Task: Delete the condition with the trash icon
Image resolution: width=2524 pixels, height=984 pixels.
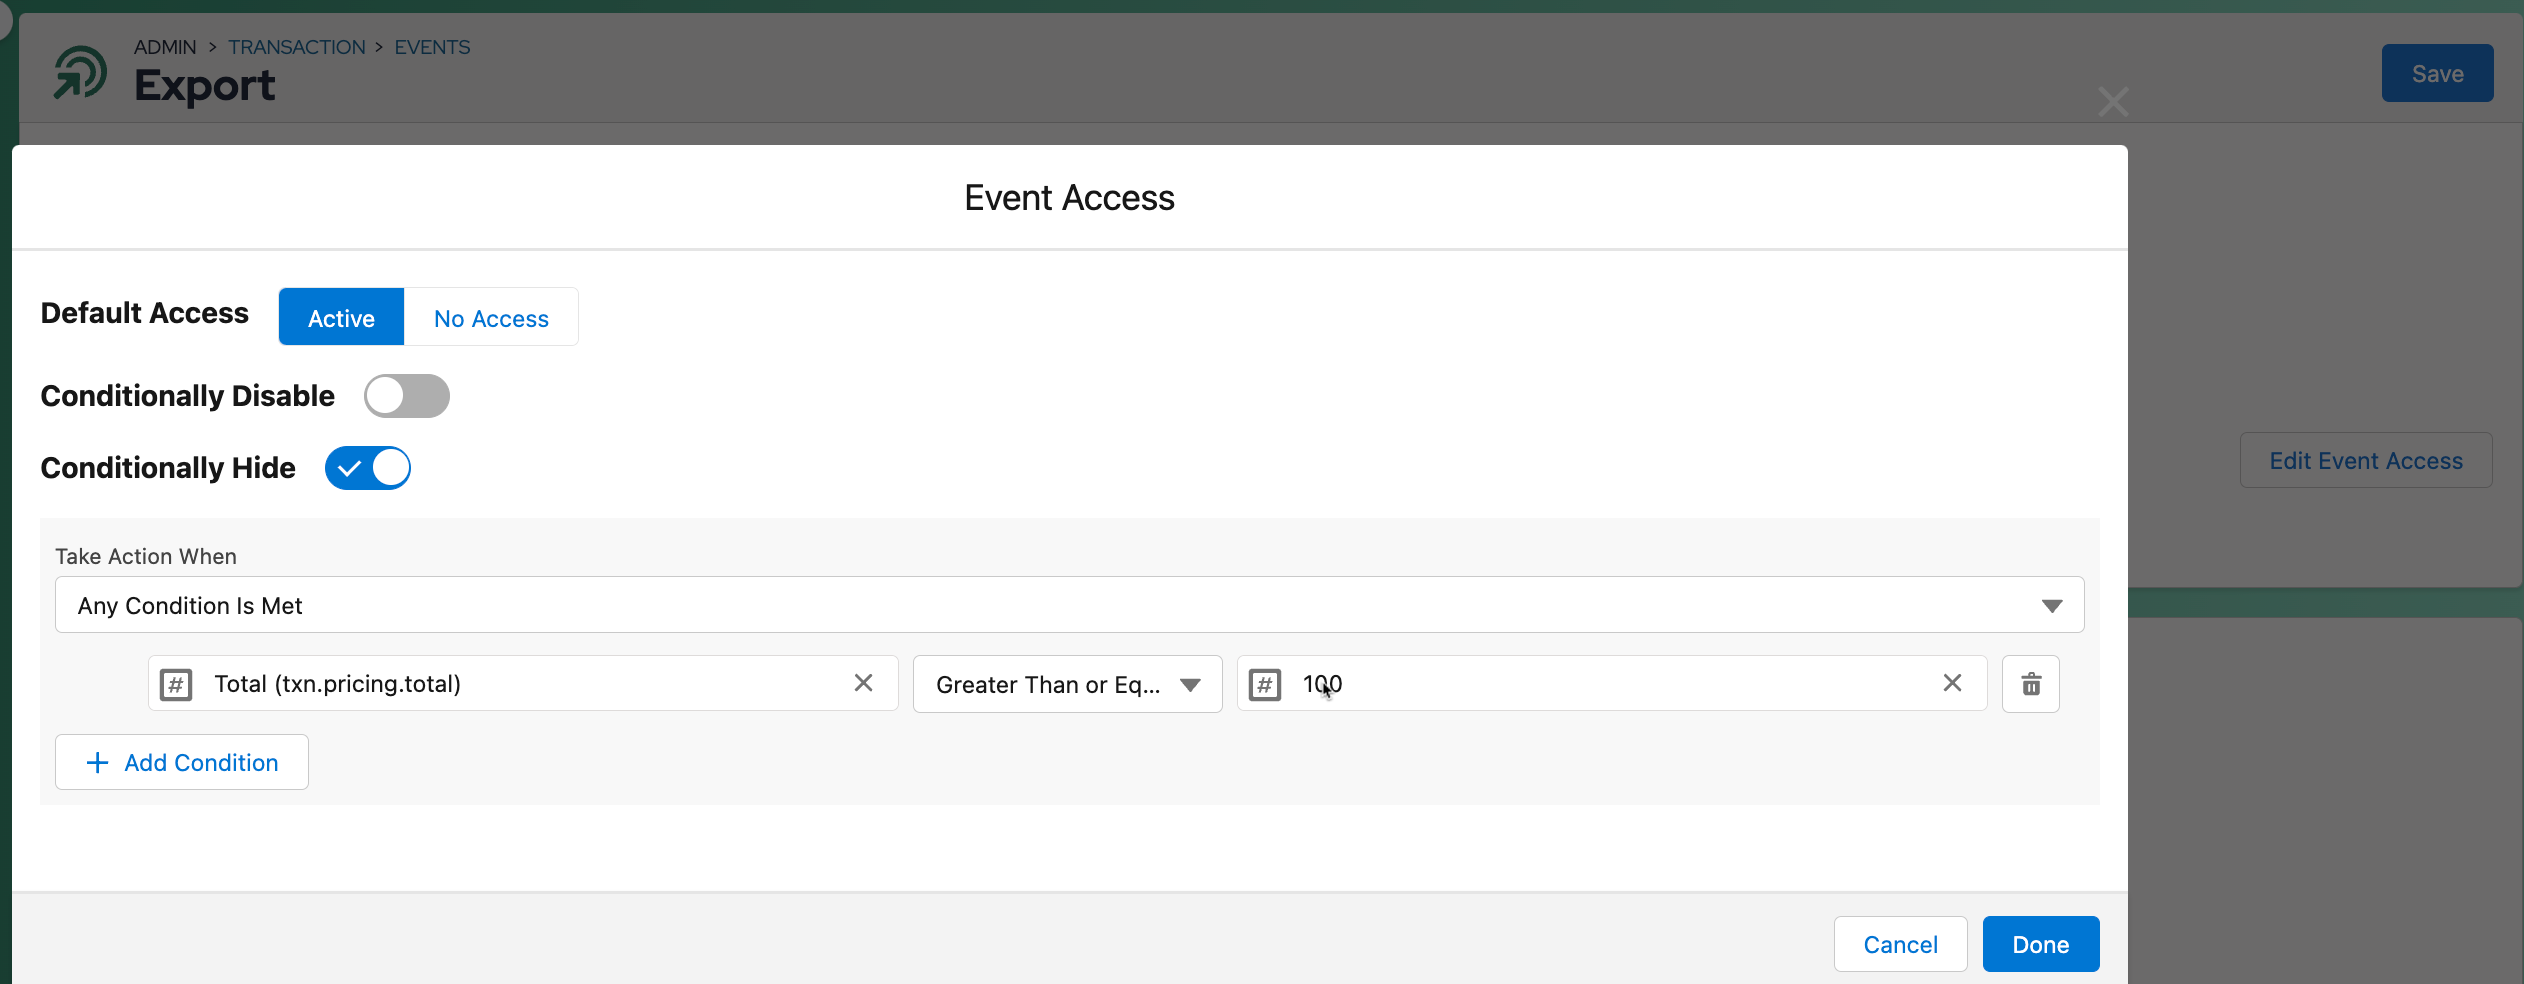Action: click(x=2031, y=684)
